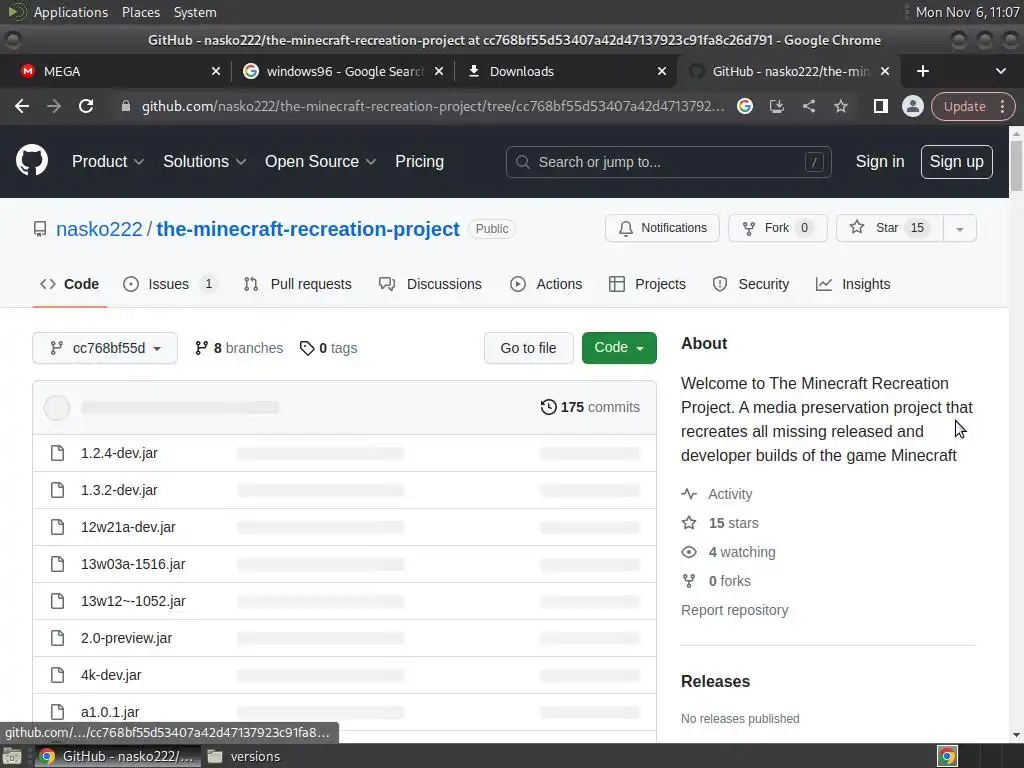Expand the Product menu
1024x768 pixels.
[x=108, y=161]
